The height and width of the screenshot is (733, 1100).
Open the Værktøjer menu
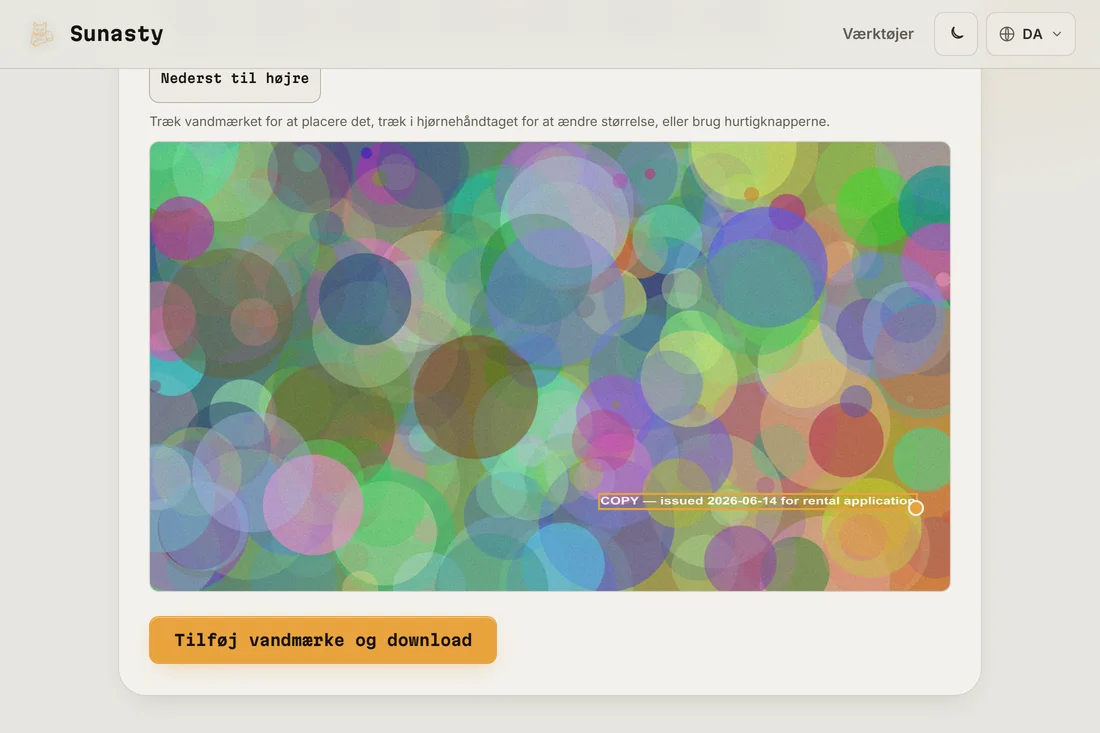(x=878, y=34)
